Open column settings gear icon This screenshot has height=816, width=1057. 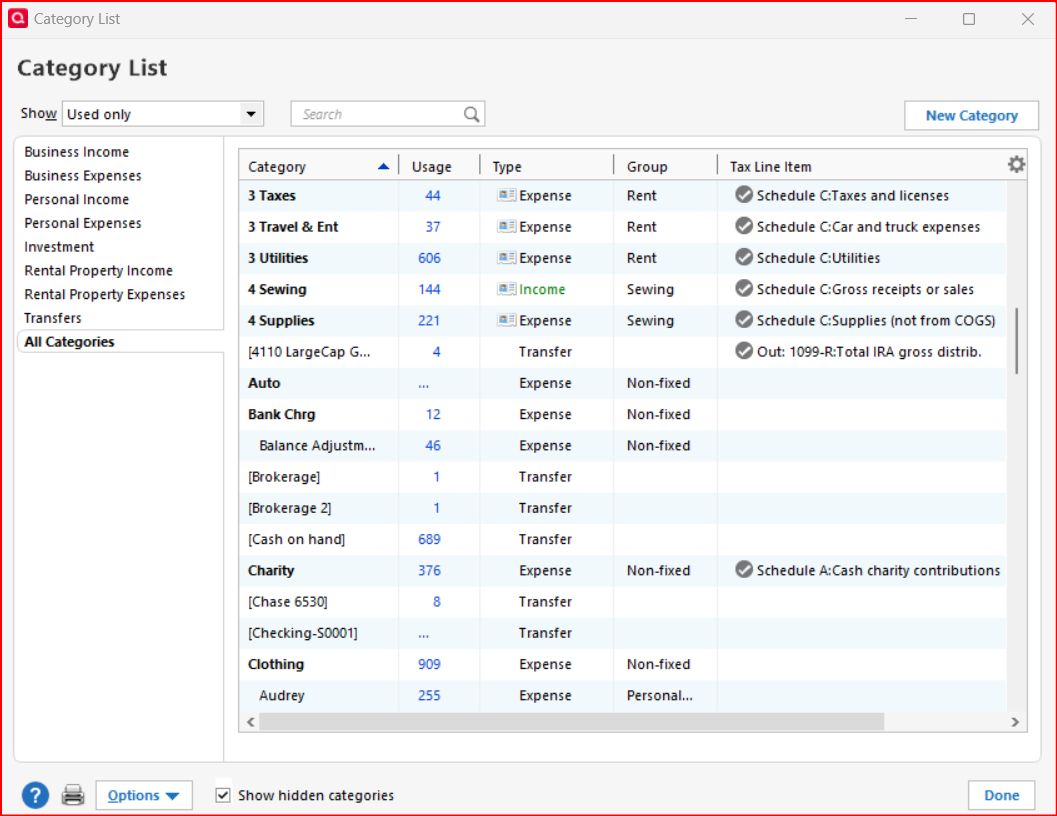(1016, 165)
